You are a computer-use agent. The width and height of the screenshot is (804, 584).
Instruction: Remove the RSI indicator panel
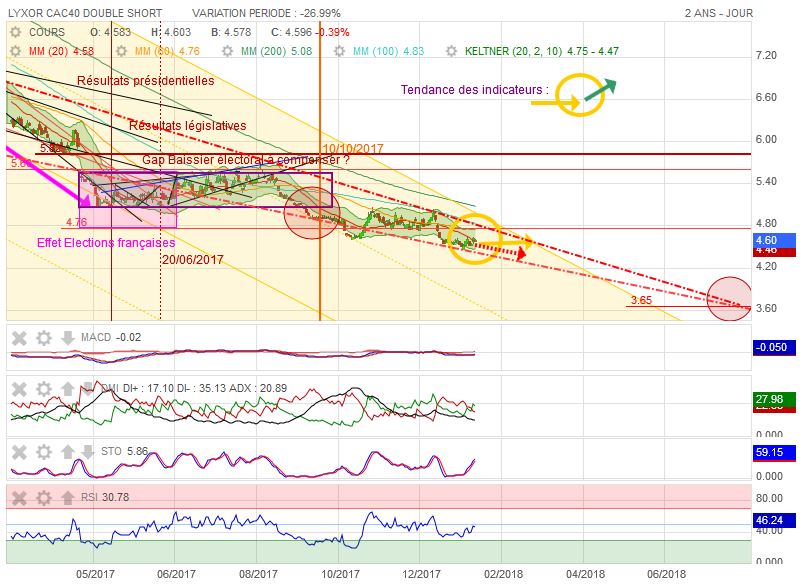(x=19, y=498)
